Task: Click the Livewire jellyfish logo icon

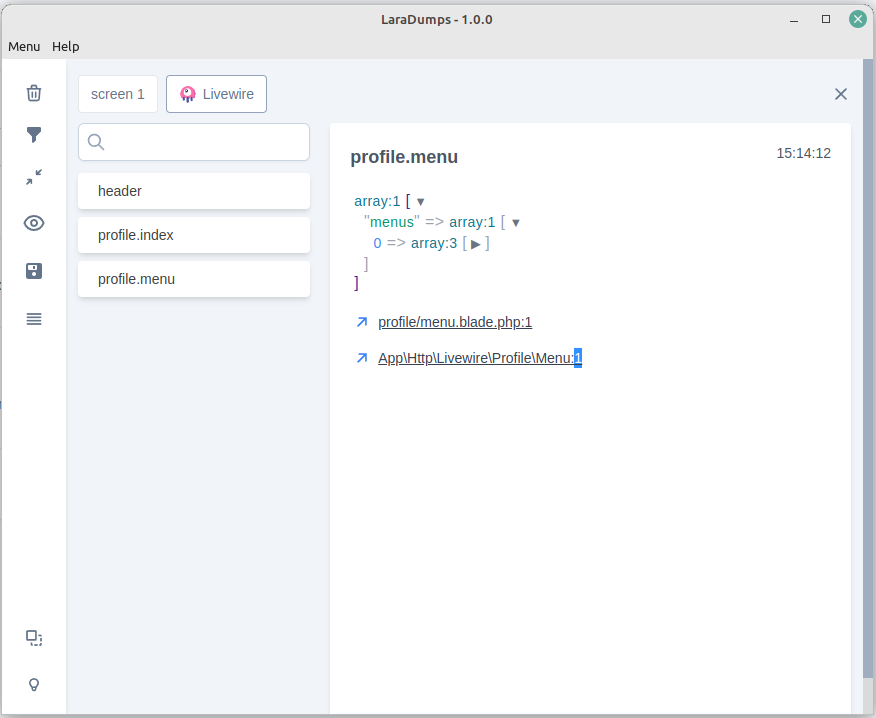Action: [188, 94]
